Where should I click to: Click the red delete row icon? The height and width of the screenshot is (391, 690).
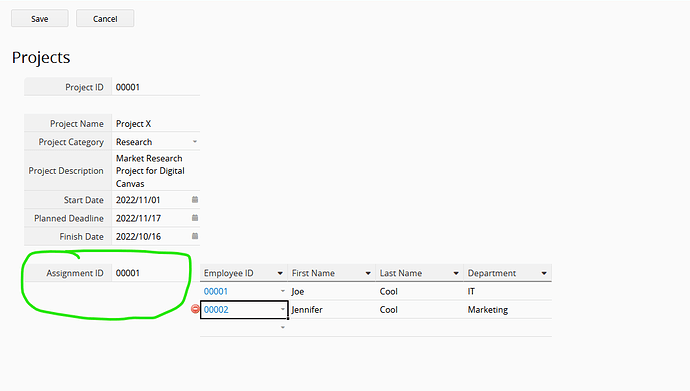195,309
